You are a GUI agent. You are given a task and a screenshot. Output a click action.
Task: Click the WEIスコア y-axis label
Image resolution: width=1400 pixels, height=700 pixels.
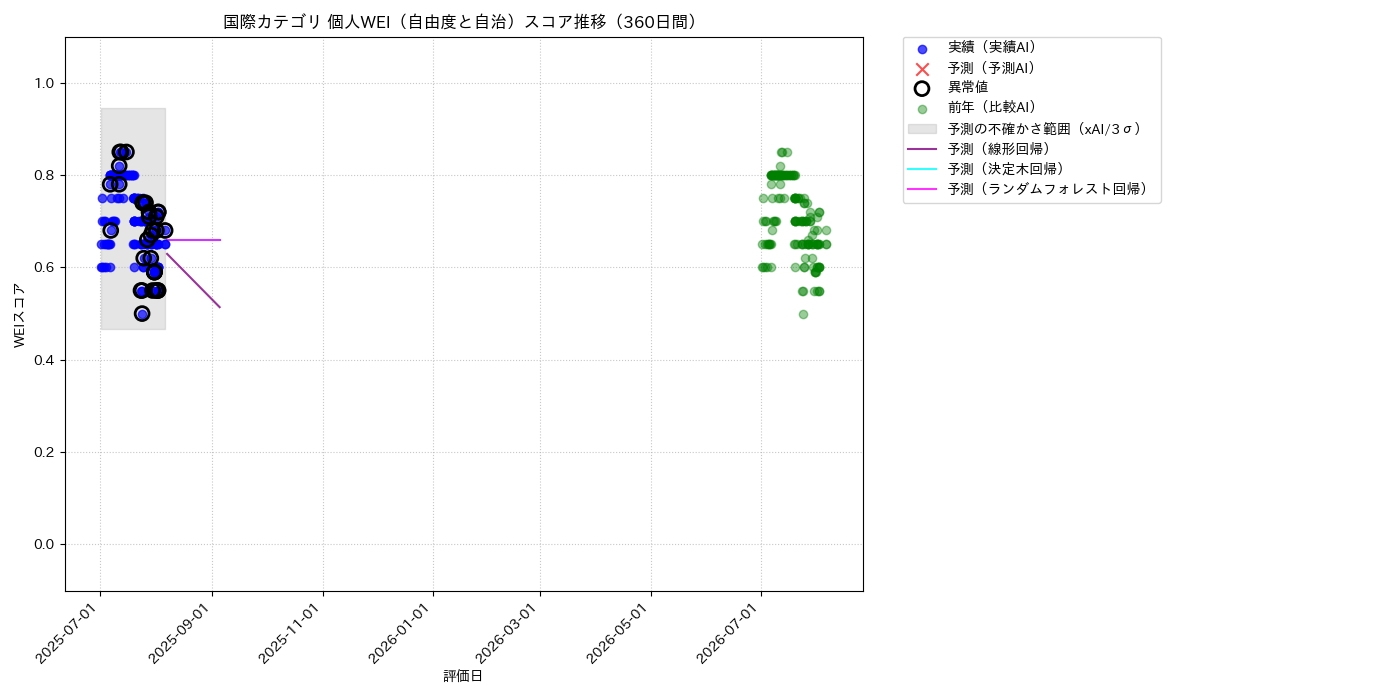pyautogui.click(x=19, y=315)
